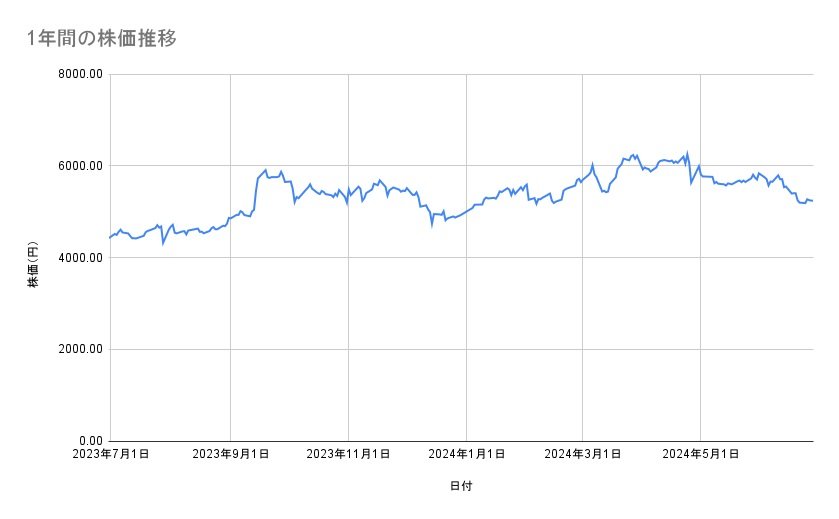This screenshot has height=519, width=839.
Task: Click the 2024年5月1日 x-axis label
Action: point(700,455)
